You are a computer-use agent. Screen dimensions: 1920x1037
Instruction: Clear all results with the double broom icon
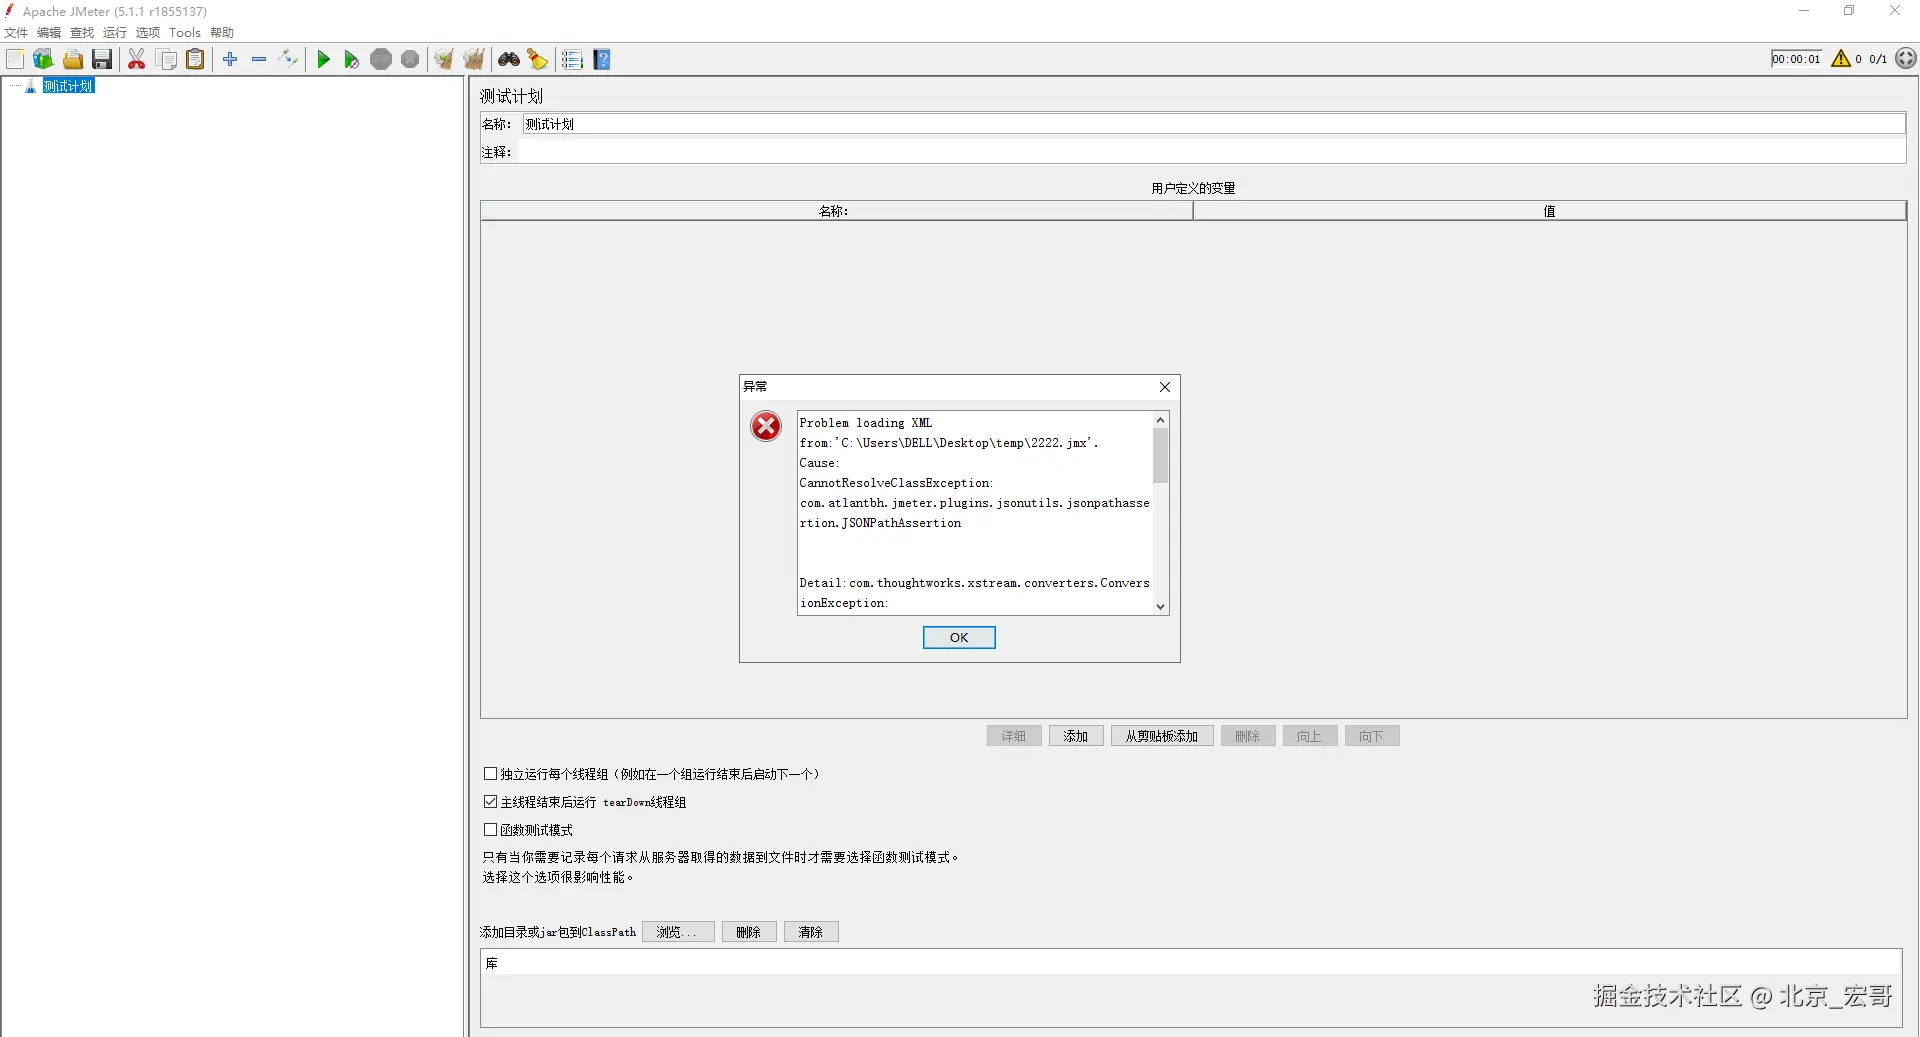[x=474, y=60]
